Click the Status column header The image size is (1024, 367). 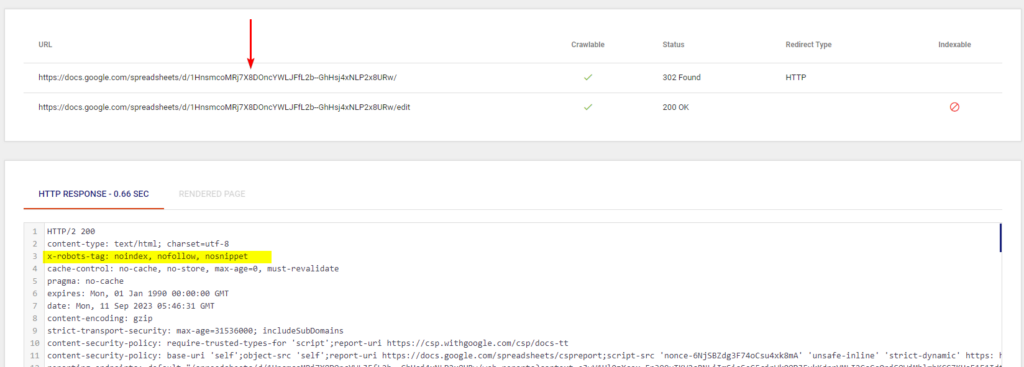pyautogui.click(x=673, y=44)
